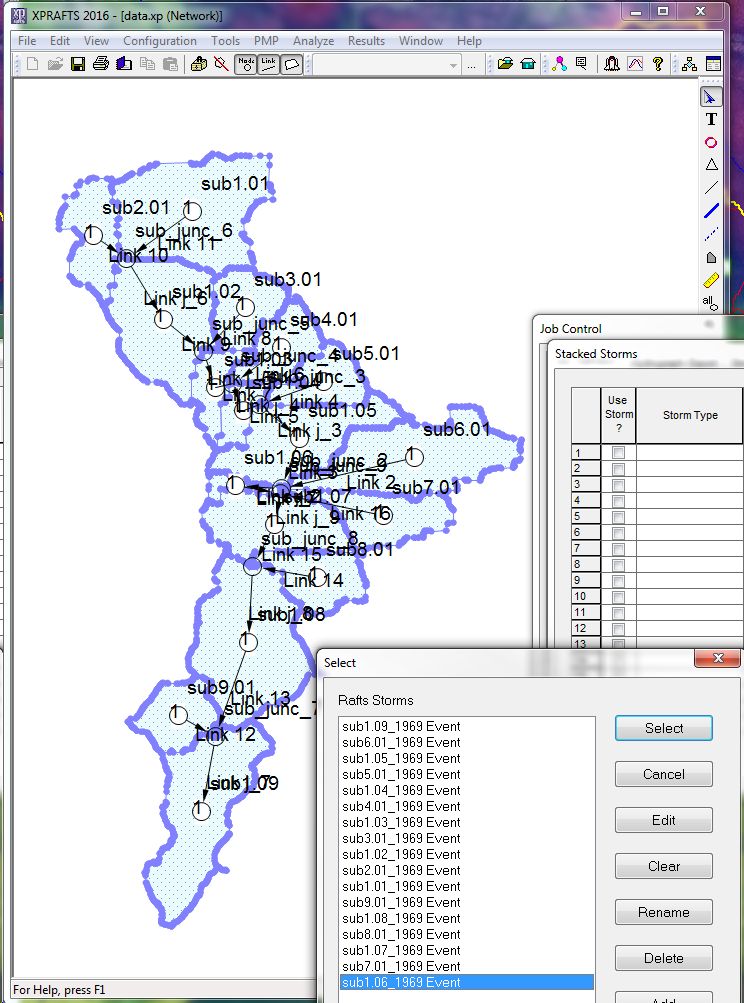Image resolution: width=744 pixels, height=1003 pixels.
Task: Select the Text tool
Action: pos(711,119)
